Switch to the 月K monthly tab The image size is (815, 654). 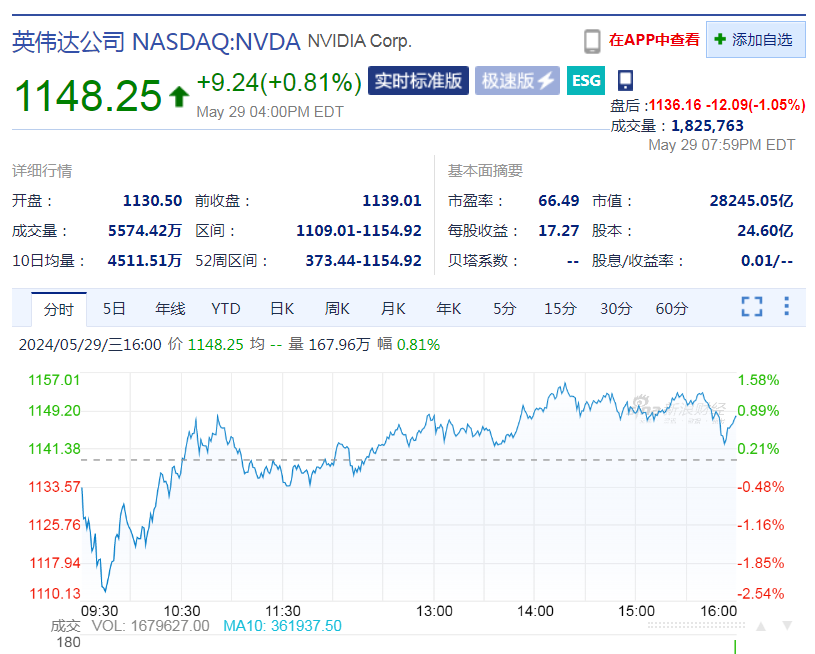392,308
